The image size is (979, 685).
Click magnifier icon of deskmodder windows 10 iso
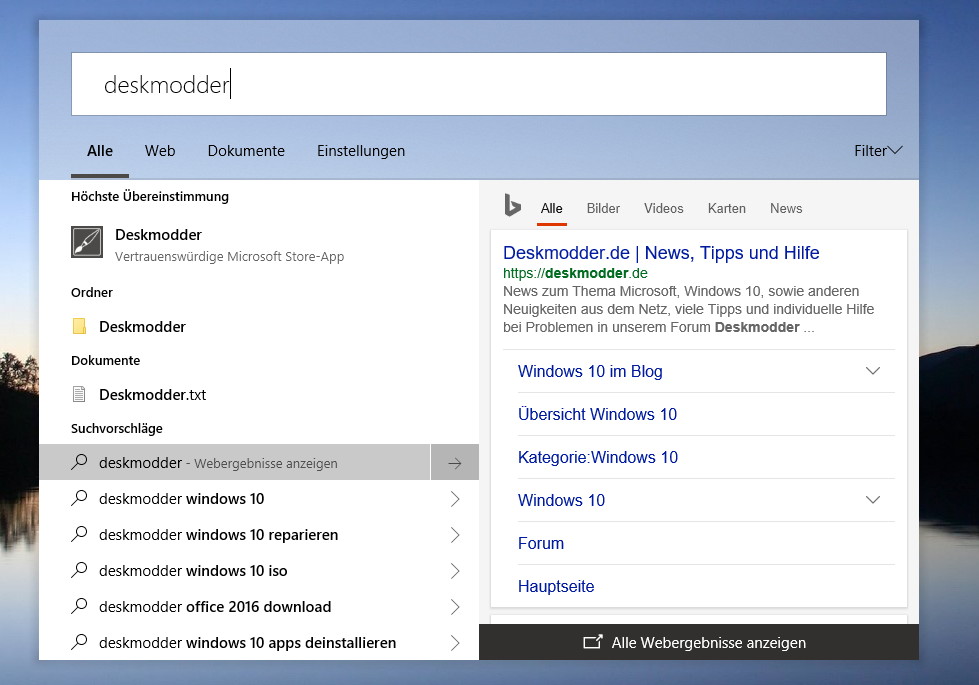pos(79,570)
